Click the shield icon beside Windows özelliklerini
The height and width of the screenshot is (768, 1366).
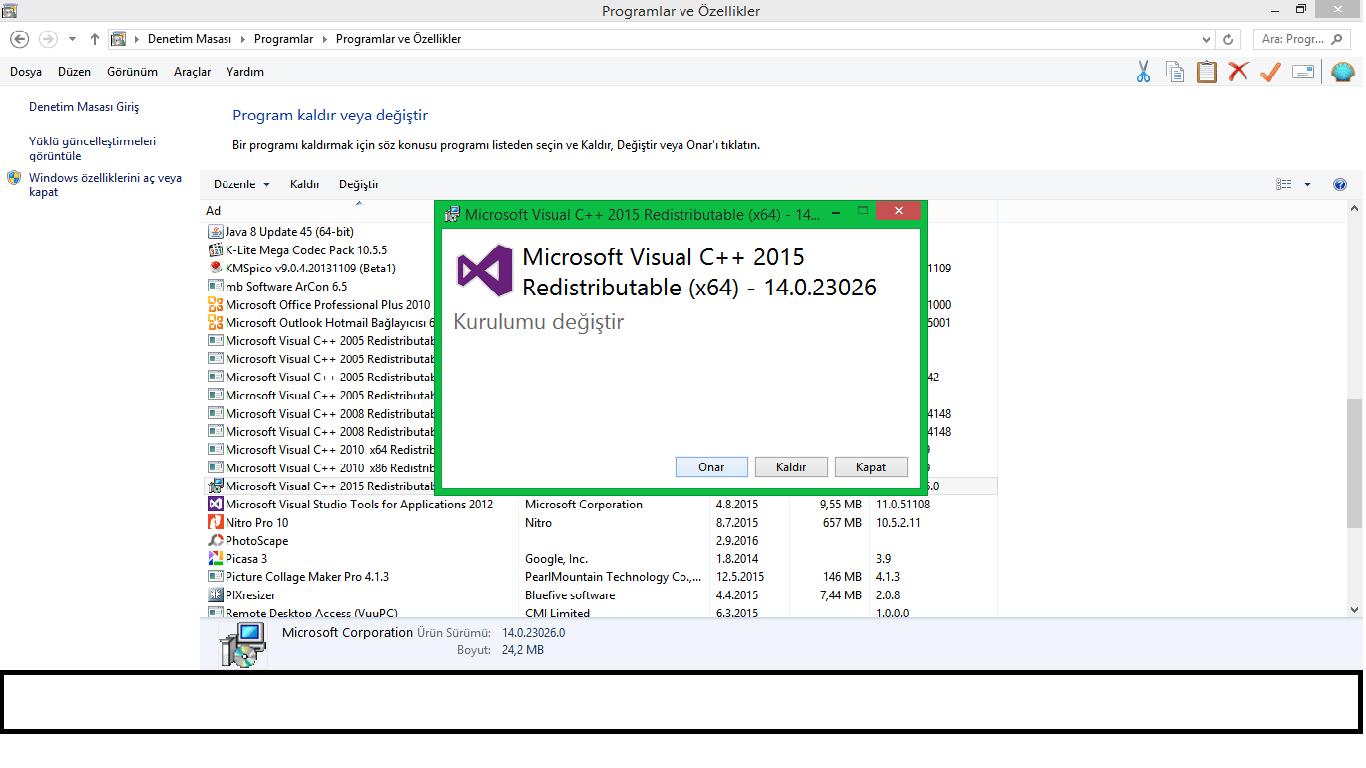point(14,178)
